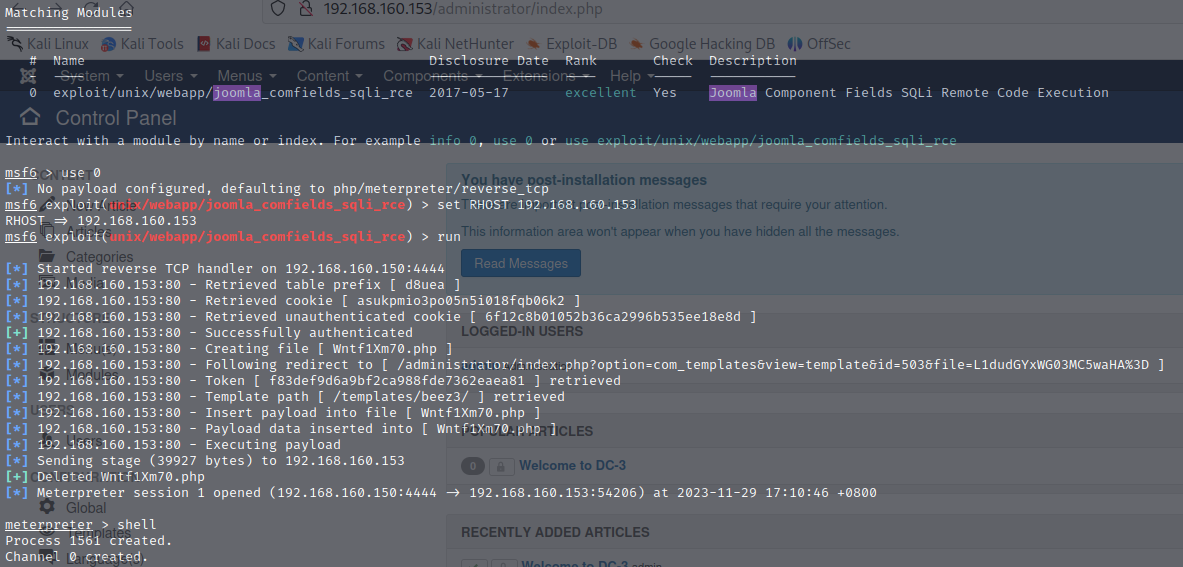Open the Kali Forums bookmark
Viewport: 1183px width, 567px height.
point(336,44)
